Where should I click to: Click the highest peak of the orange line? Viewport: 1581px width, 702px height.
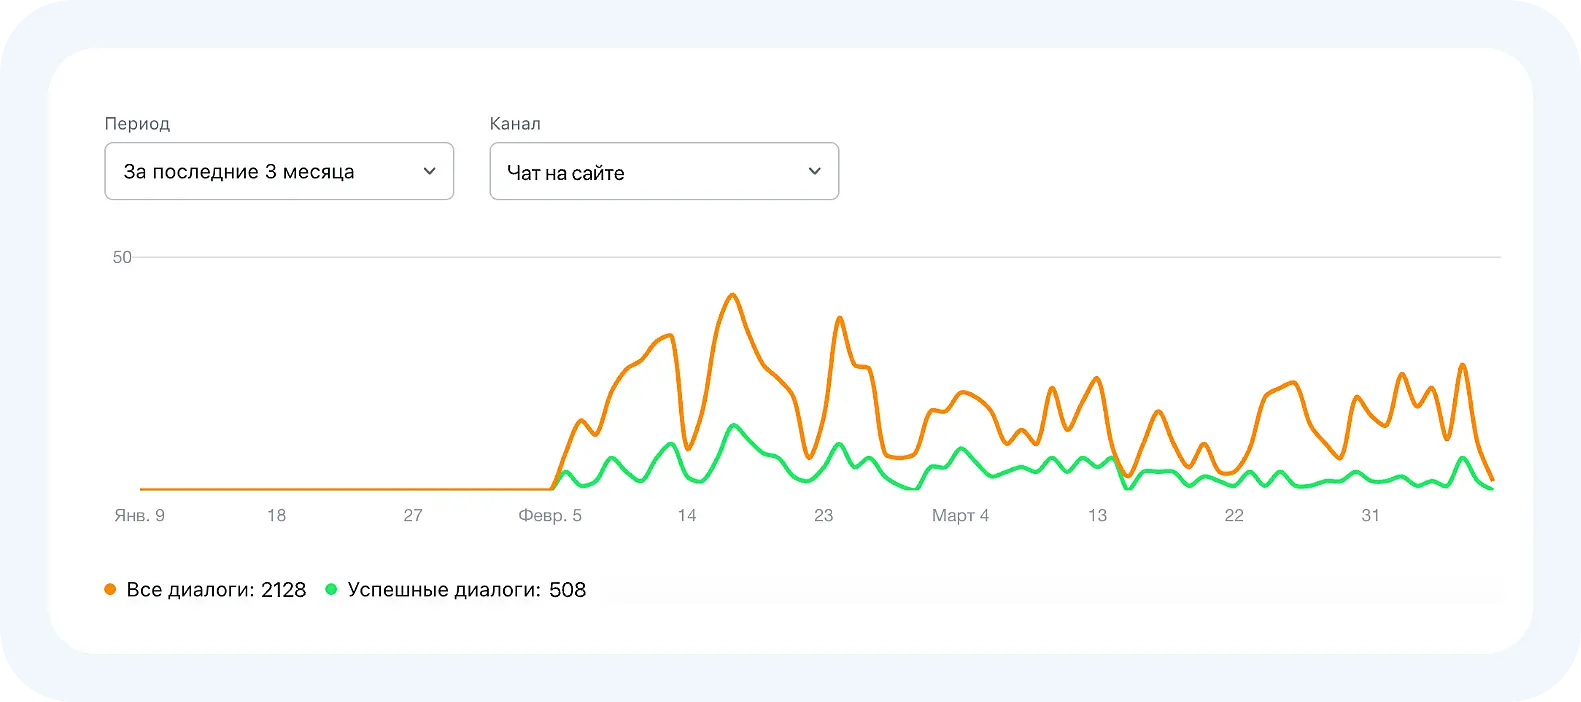click(x=732, y=295)
